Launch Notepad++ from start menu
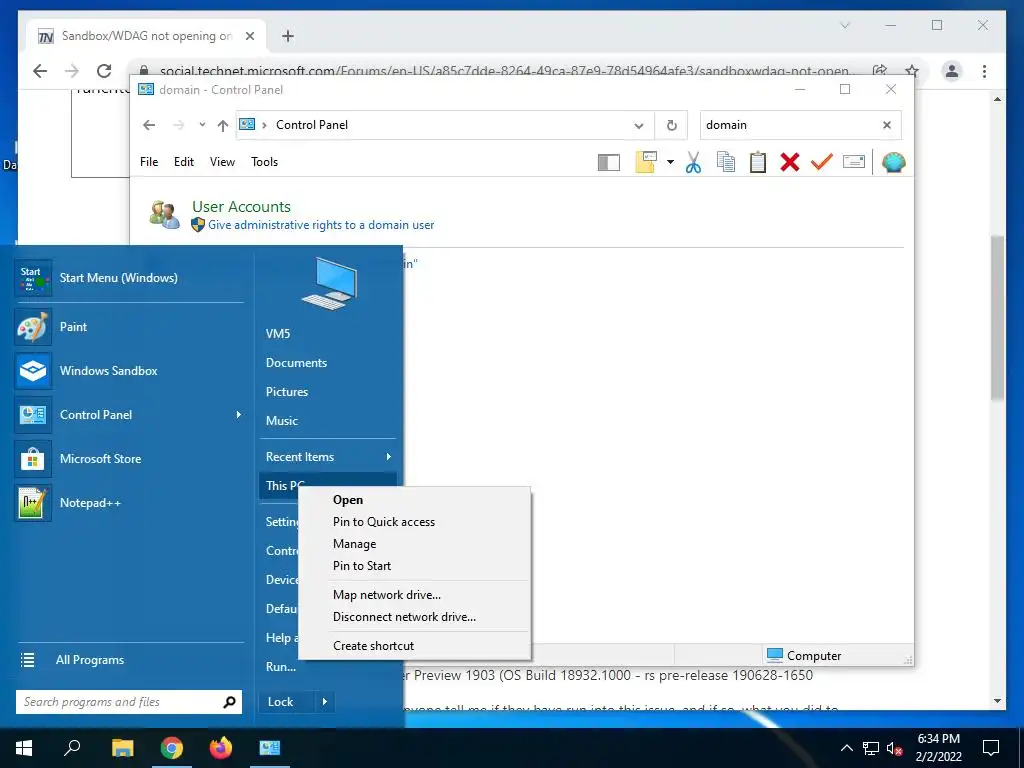Viewport: 1024px width, 768px height. 129,503
